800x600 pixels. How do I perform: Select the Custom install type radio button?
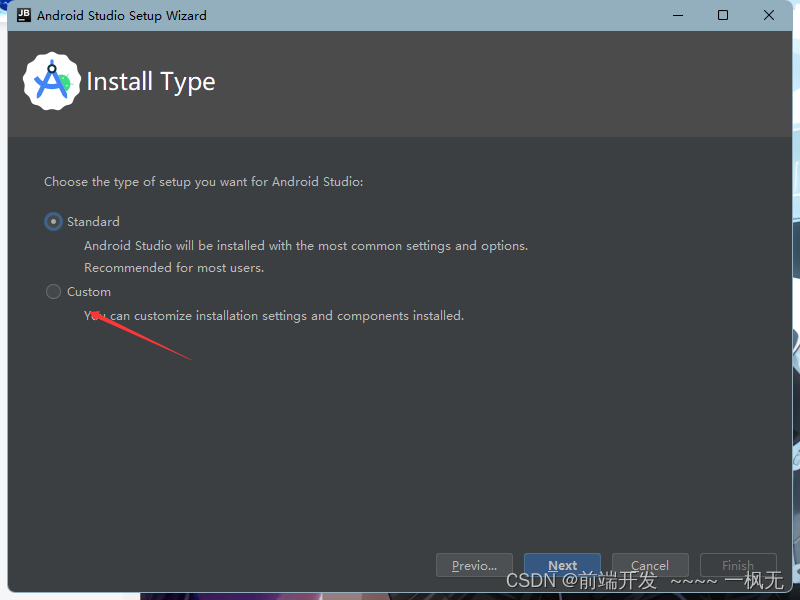(x=53, y=291)
